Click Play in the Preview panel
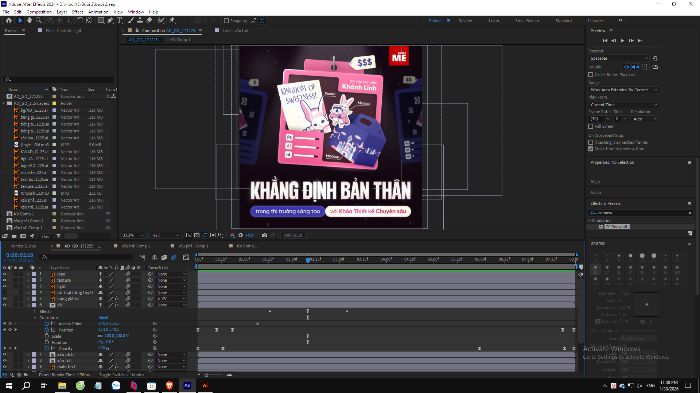The height and width of the screenshot is (393, 700). click(623, 41)
